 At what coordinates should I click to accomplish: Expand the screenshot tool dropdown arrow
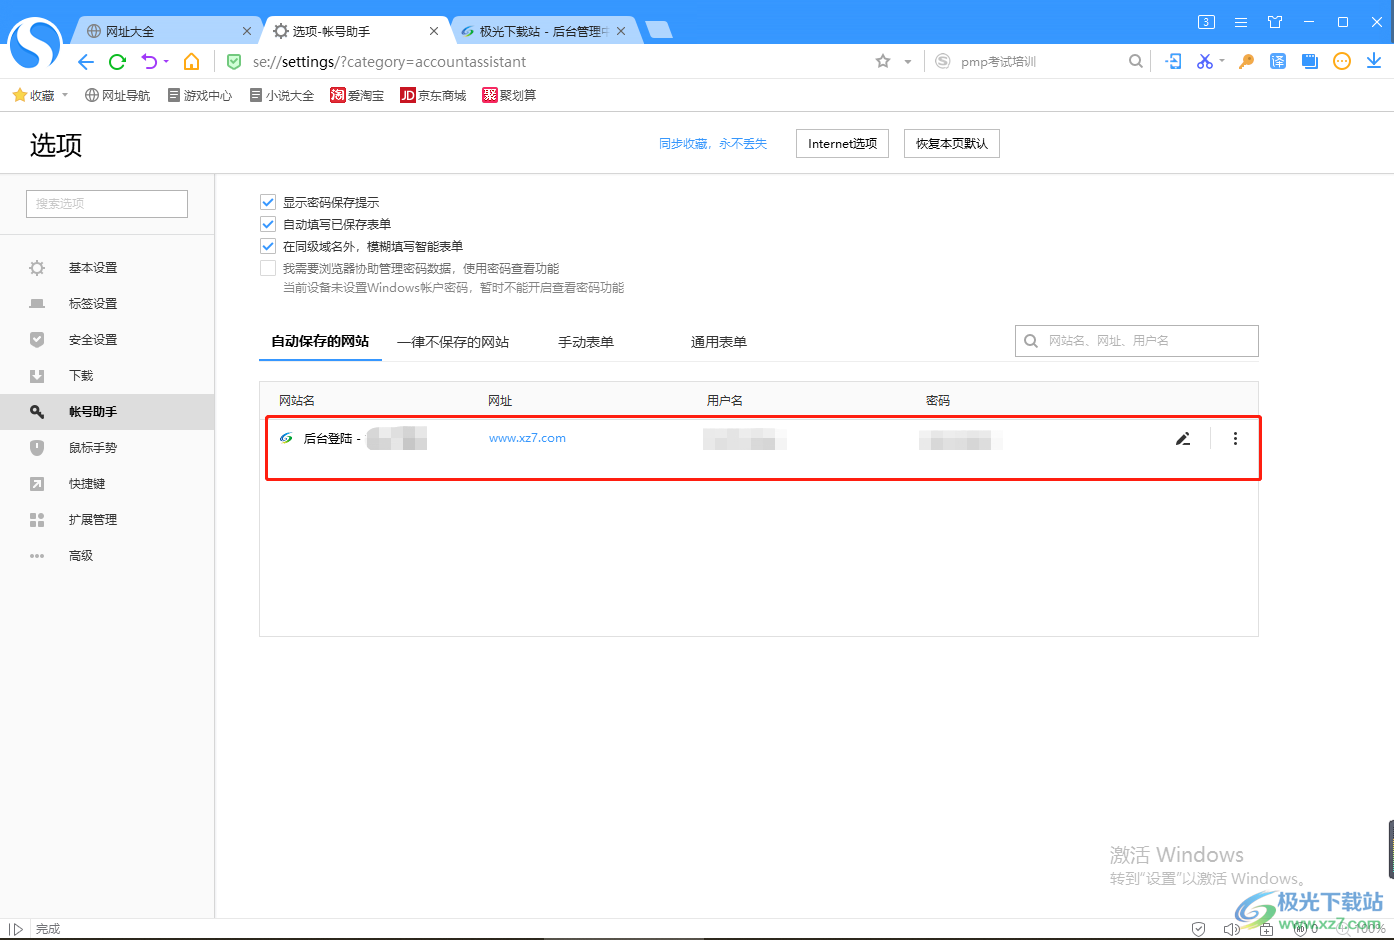tap(1222, 61)
